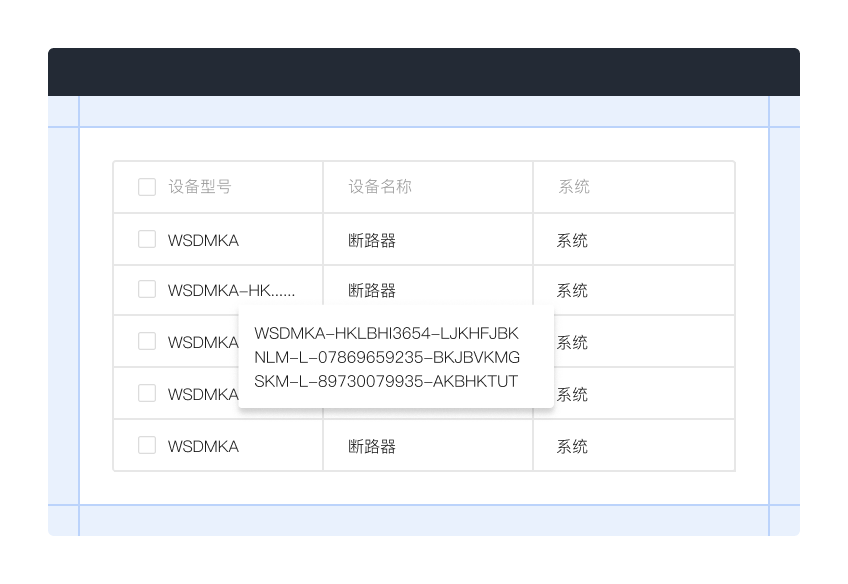
Task: Click the 设备名称 column header
Action: coord(380,187)
